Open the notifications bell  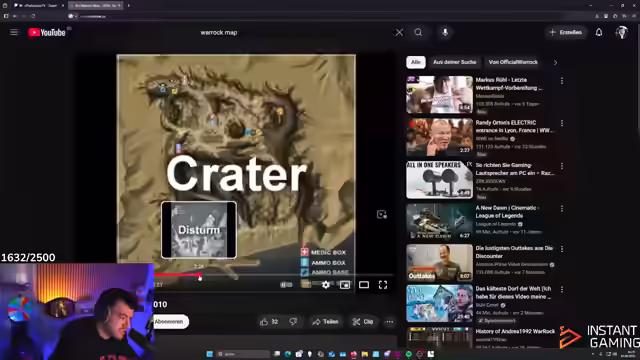[599, 32]
